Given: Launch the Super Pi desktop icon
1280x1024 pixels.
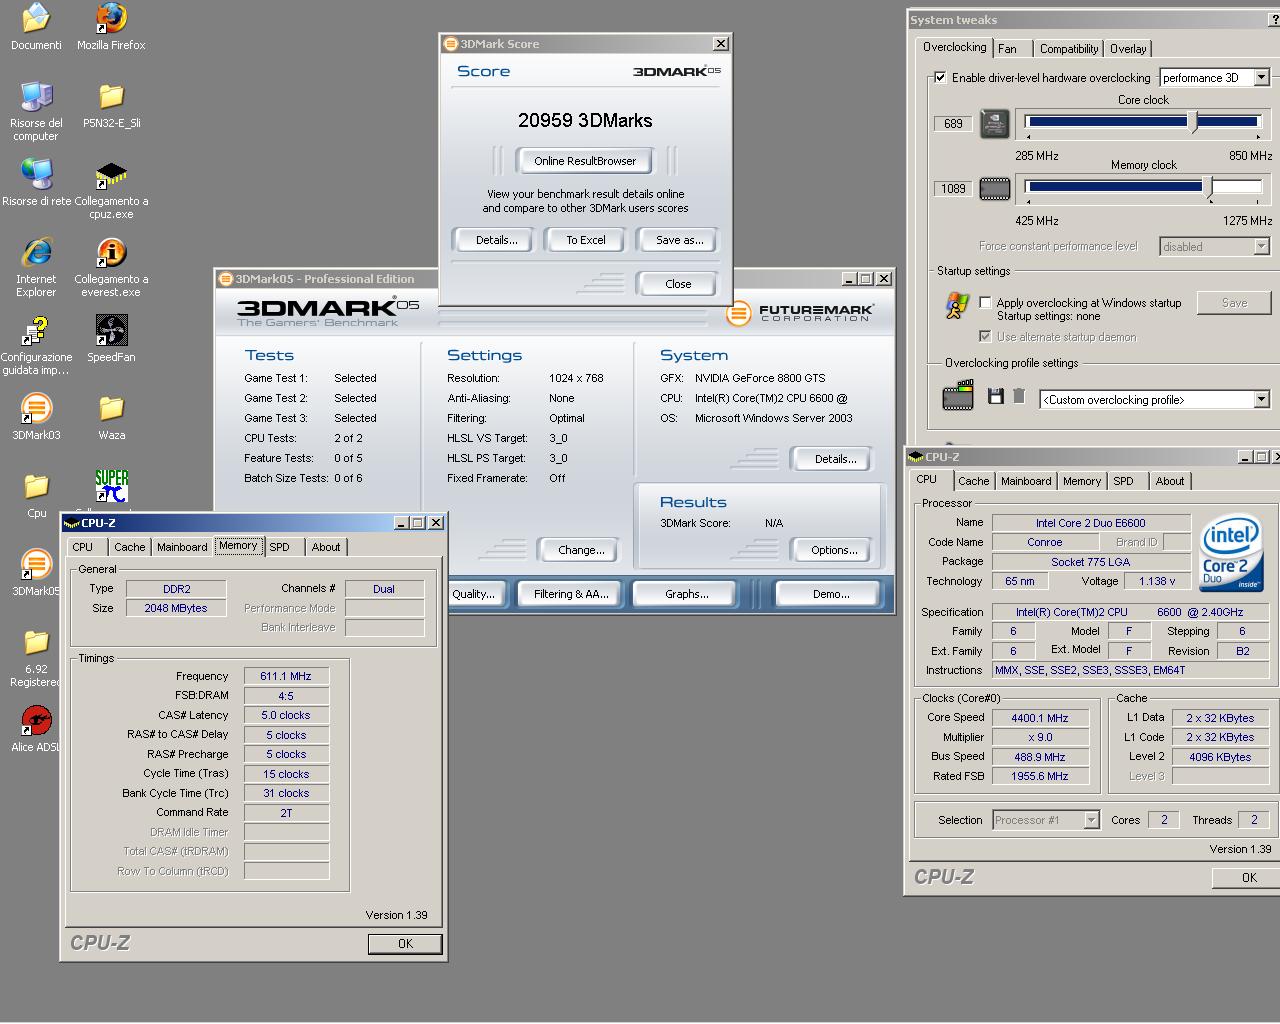Looking at the screenshot, I should coord(111,486).
